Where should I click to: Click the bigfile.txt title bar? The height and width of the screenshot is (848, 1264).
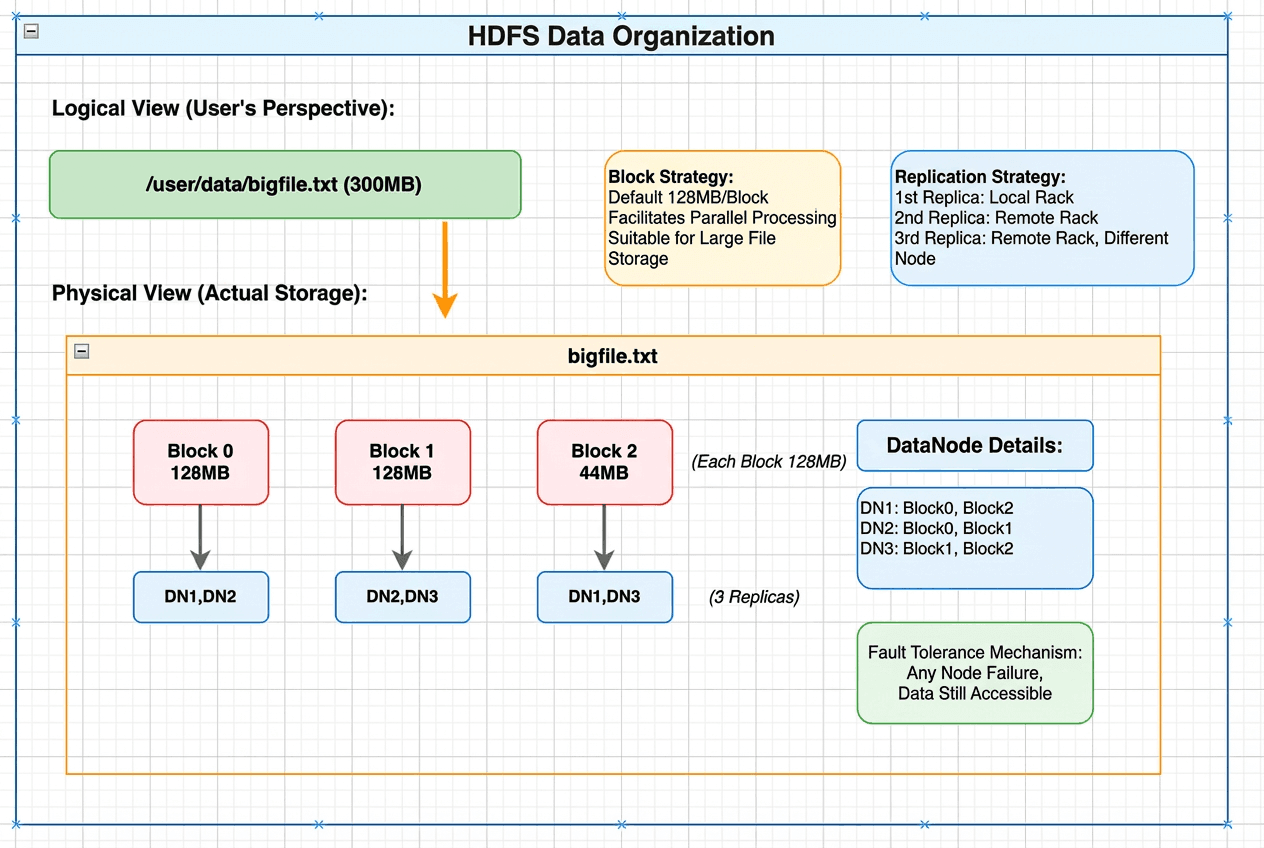[x=612, y=355]
